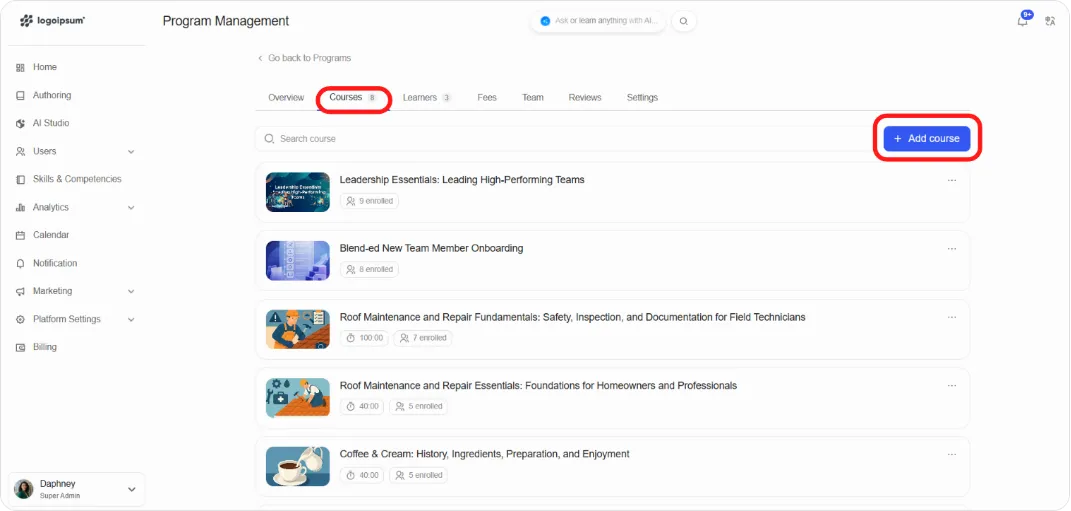Switch to the Reviews tab
1071x511 pixels.
(585, 98)
